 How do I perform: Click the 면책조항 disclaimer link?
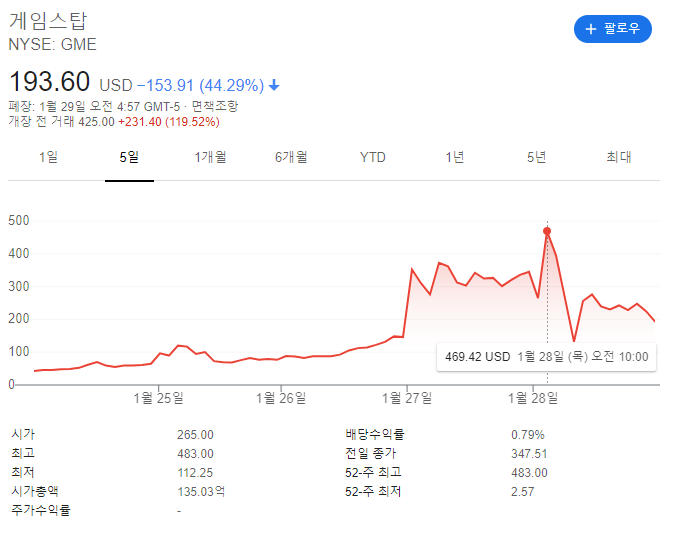click(x=214, y=106)
